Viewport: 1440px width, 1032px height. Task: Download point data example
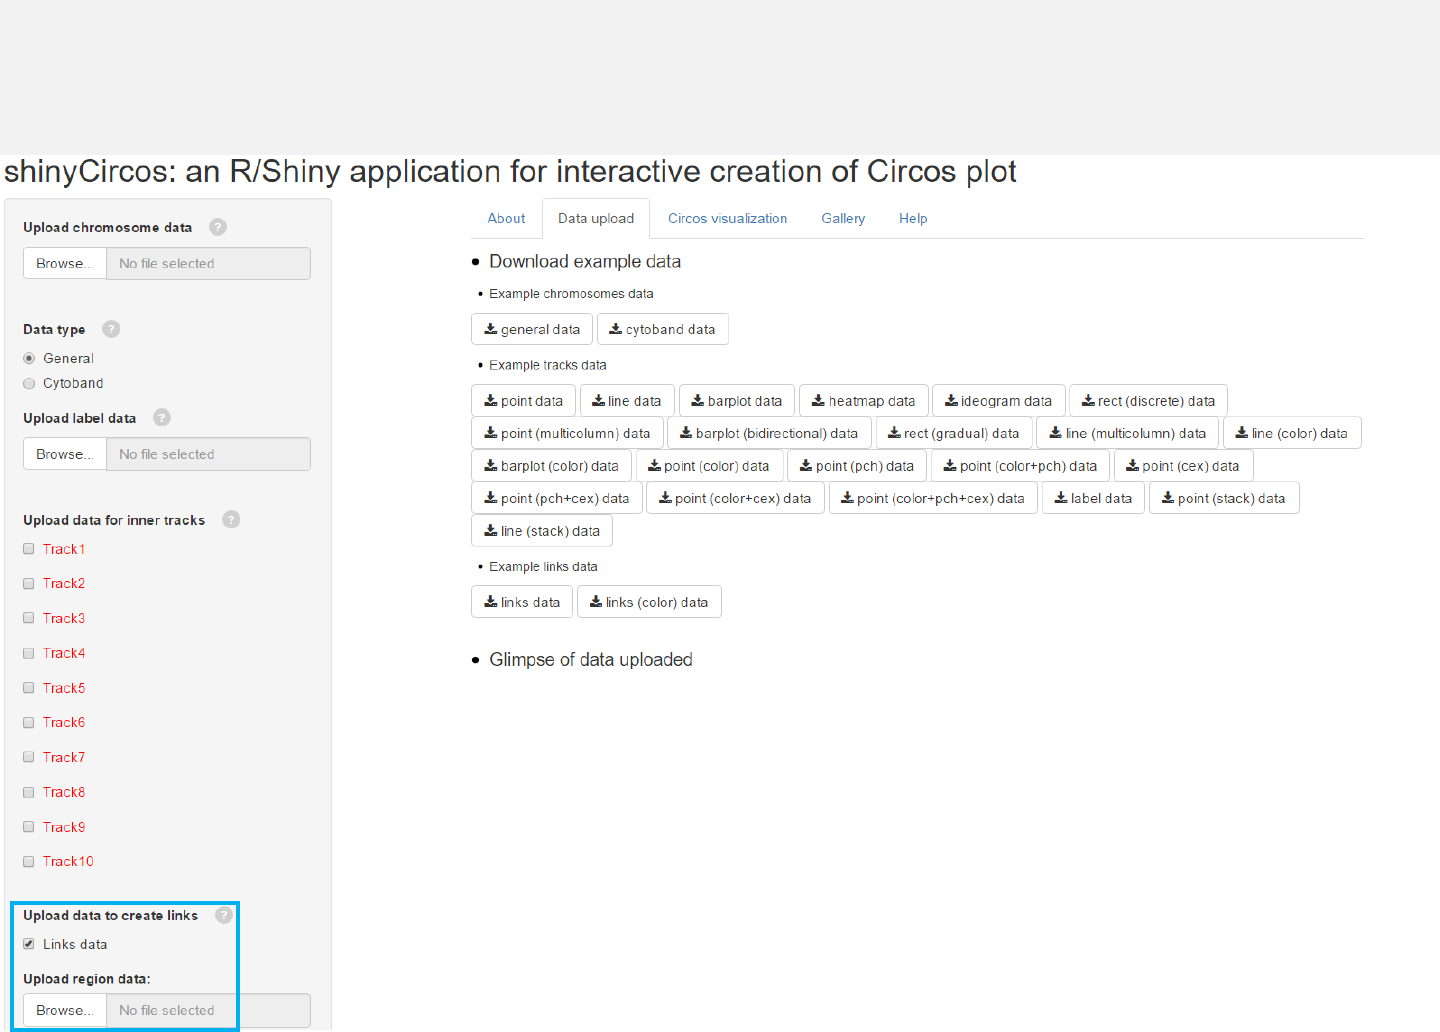(523, 401)
